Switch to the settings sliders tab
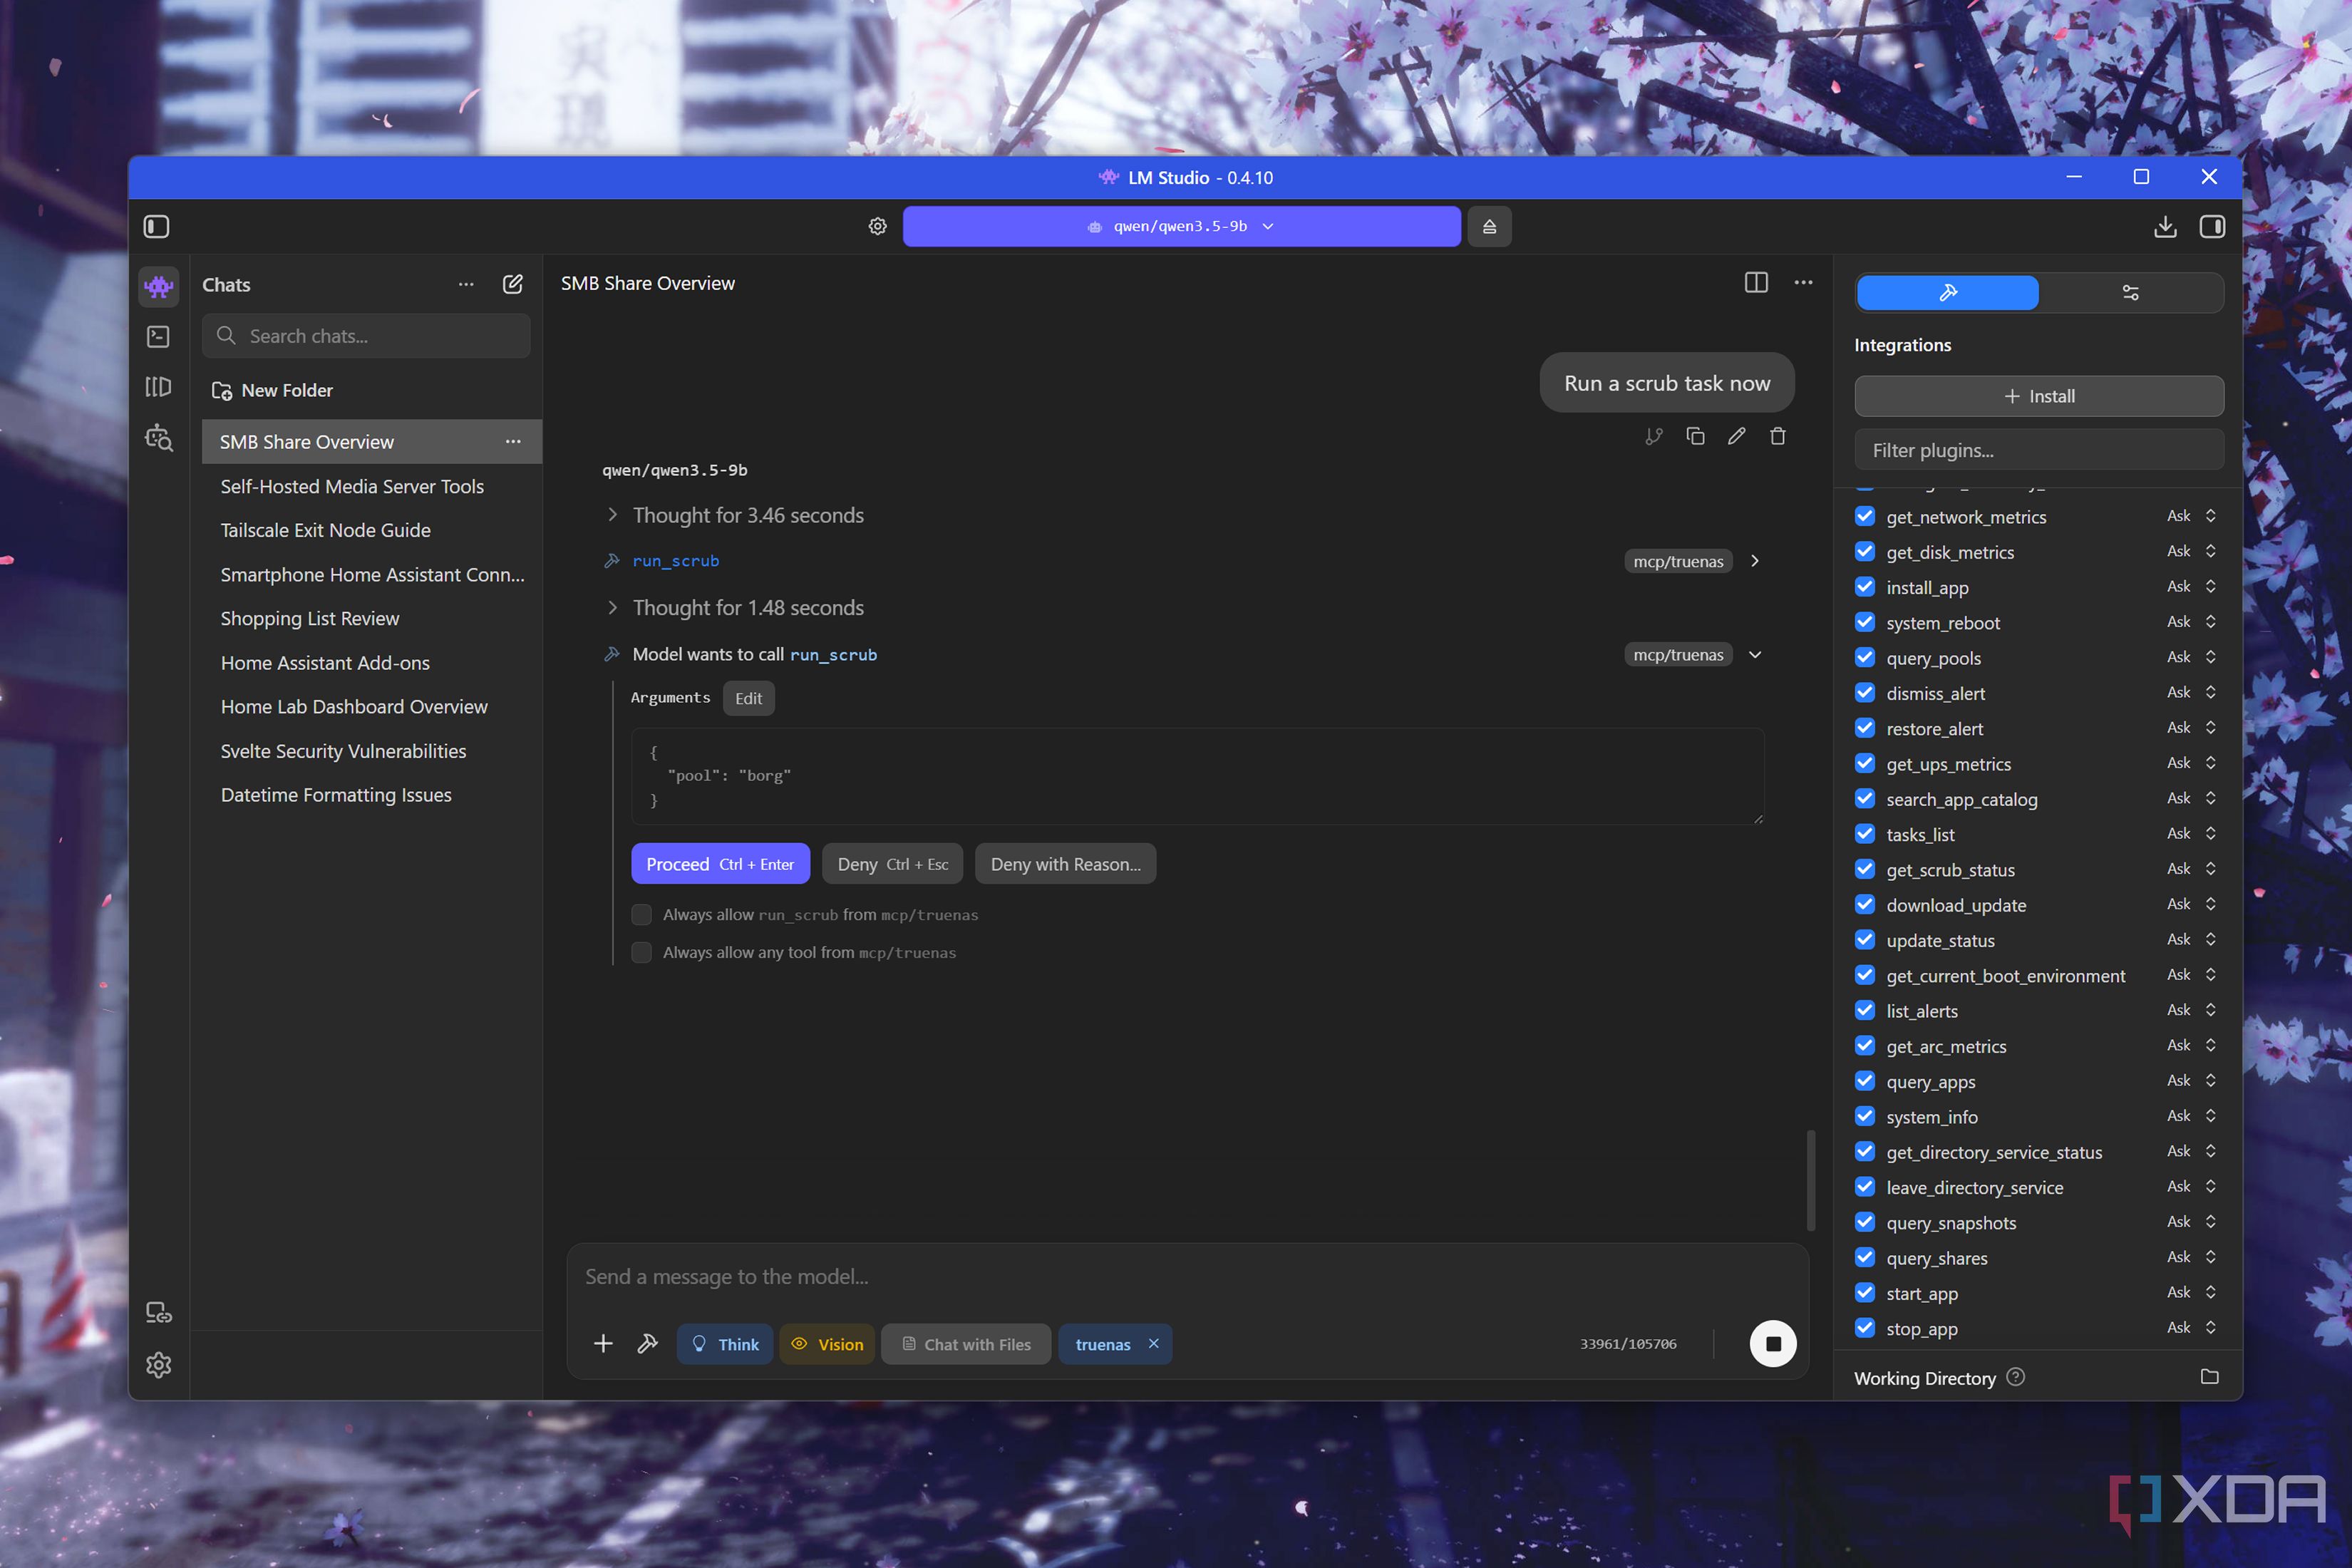Screen dimensions: 2352x1568 point(2130,293)
